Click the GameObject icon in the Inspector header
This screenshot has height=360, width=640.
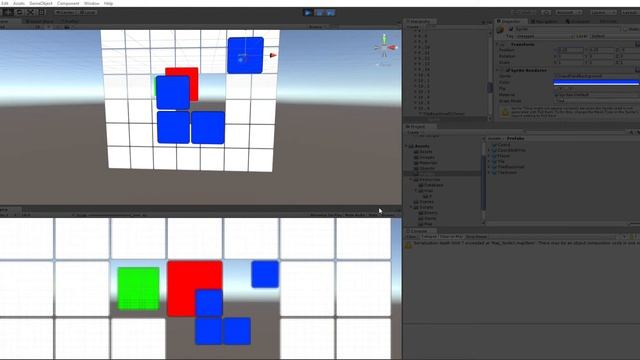click(500, 30)
